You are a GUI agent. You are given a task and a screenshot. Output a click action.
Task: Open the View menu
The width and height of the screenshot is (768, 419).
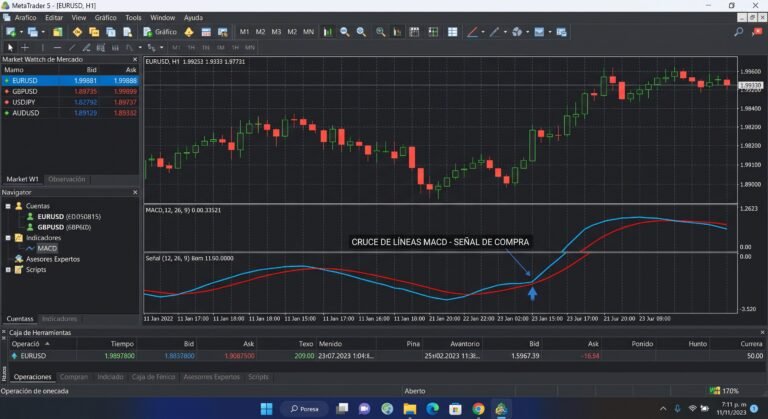click(79, 18)
